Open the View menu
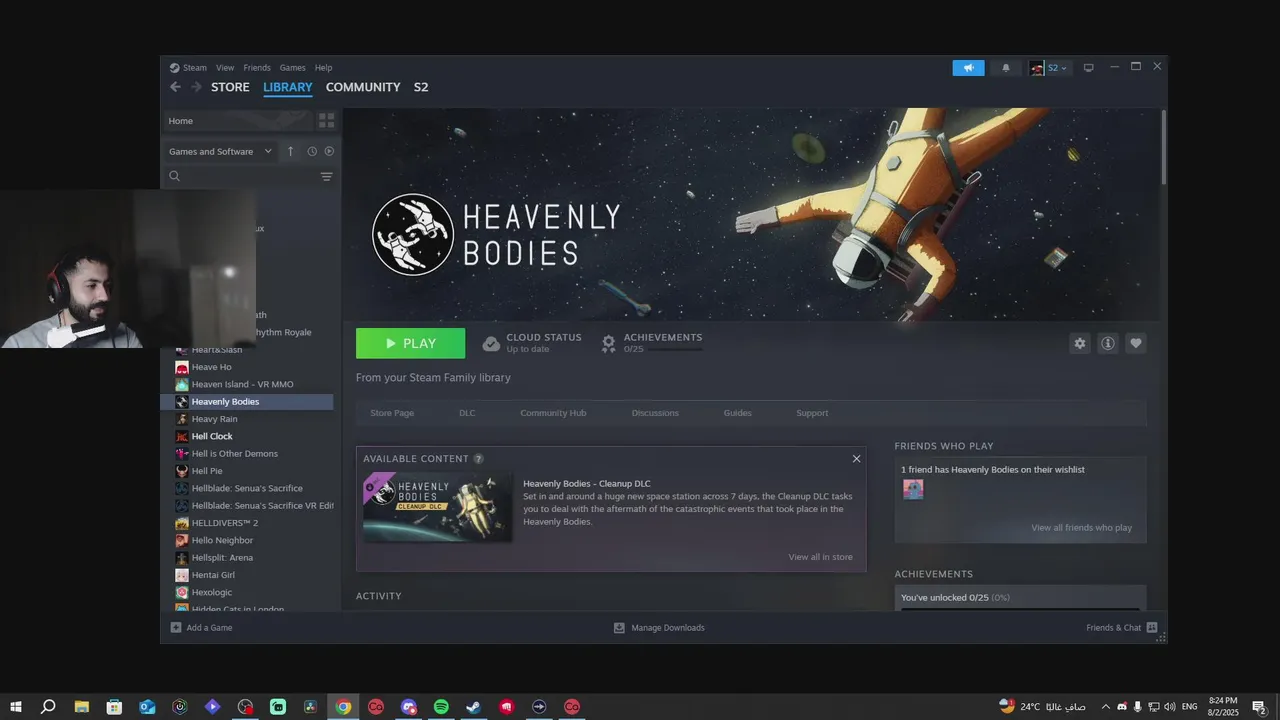Viewport: 1280px width, 720px height. pyautogui.click(x=225, y=68)
